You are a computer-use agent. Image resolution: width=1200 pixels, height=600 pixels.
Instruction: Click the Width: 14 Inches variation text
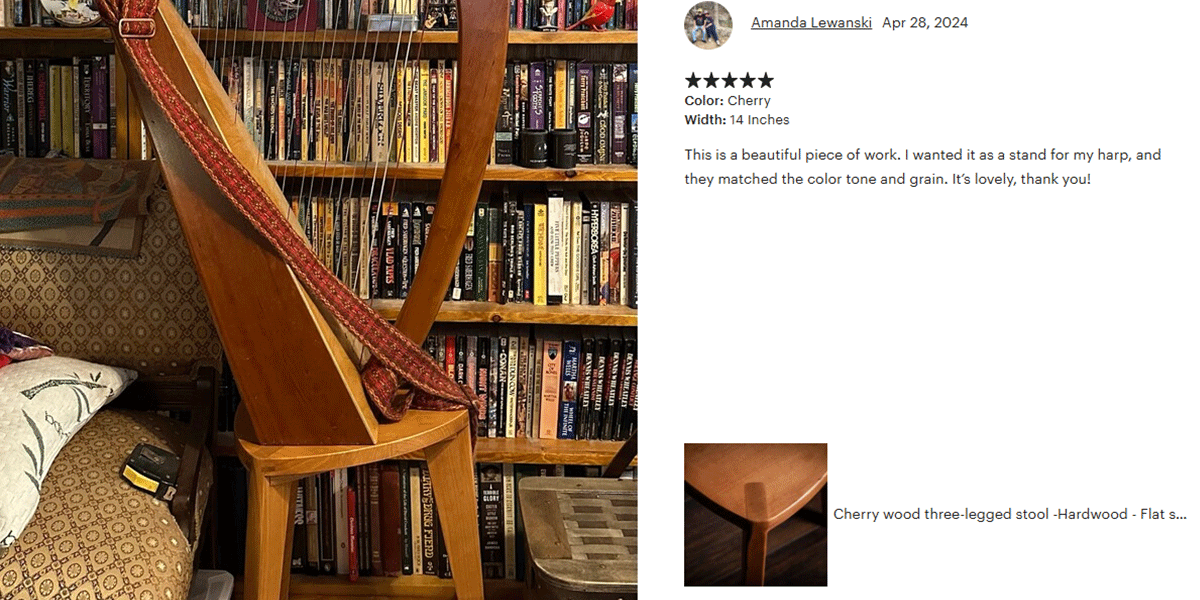pos(737,120)
